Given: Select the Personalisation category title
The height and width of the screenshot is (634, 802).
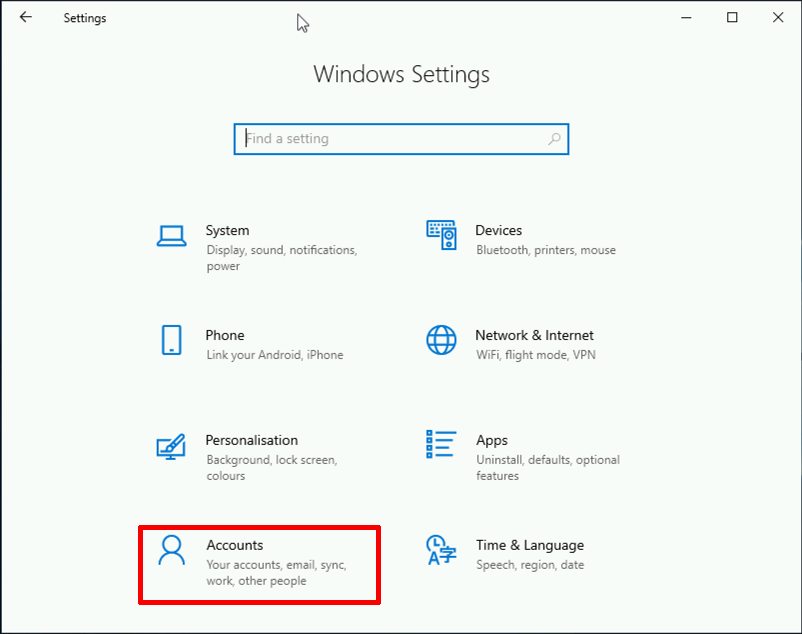Looking at the screenshot, I should pos(252,440).
